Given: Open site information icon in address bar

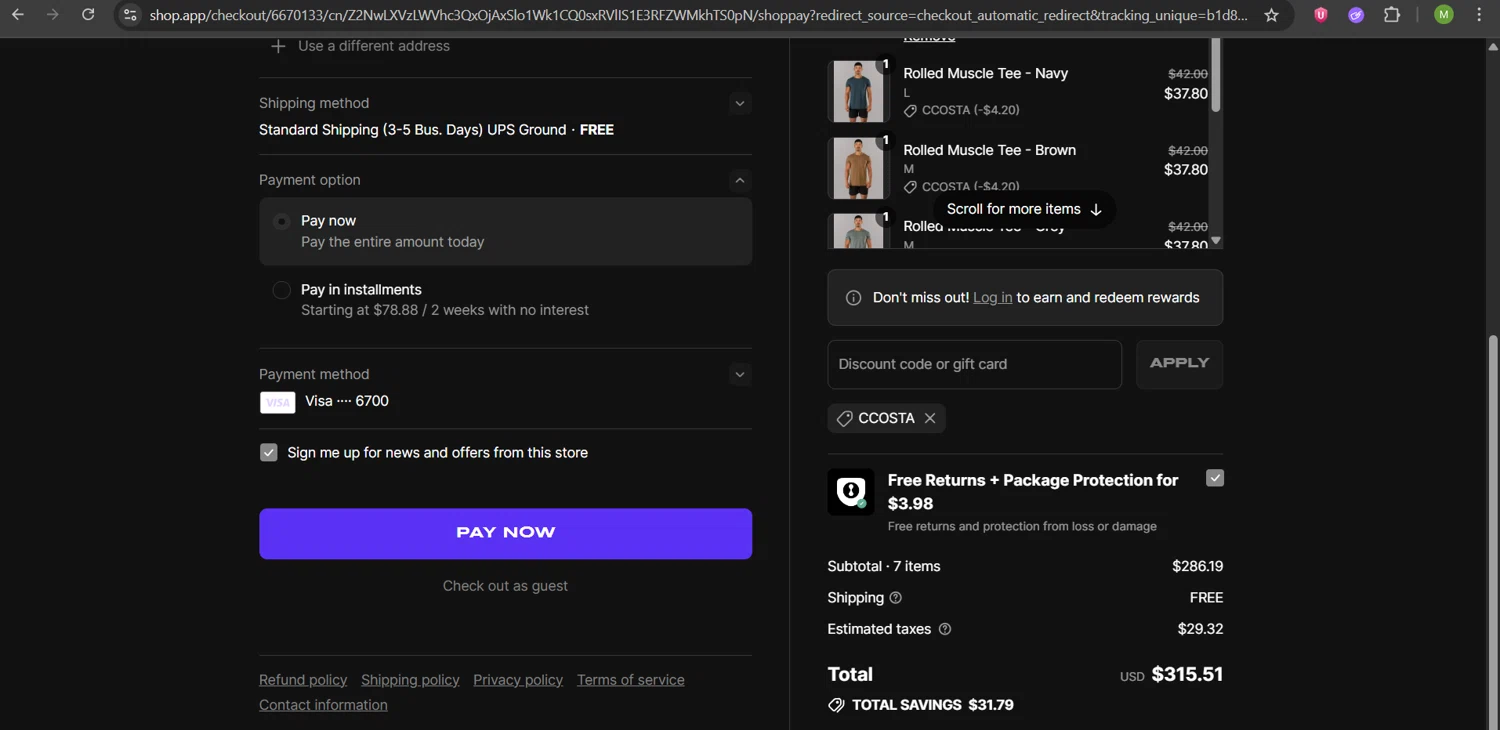Looking at the screenshot, I should 130,15.
